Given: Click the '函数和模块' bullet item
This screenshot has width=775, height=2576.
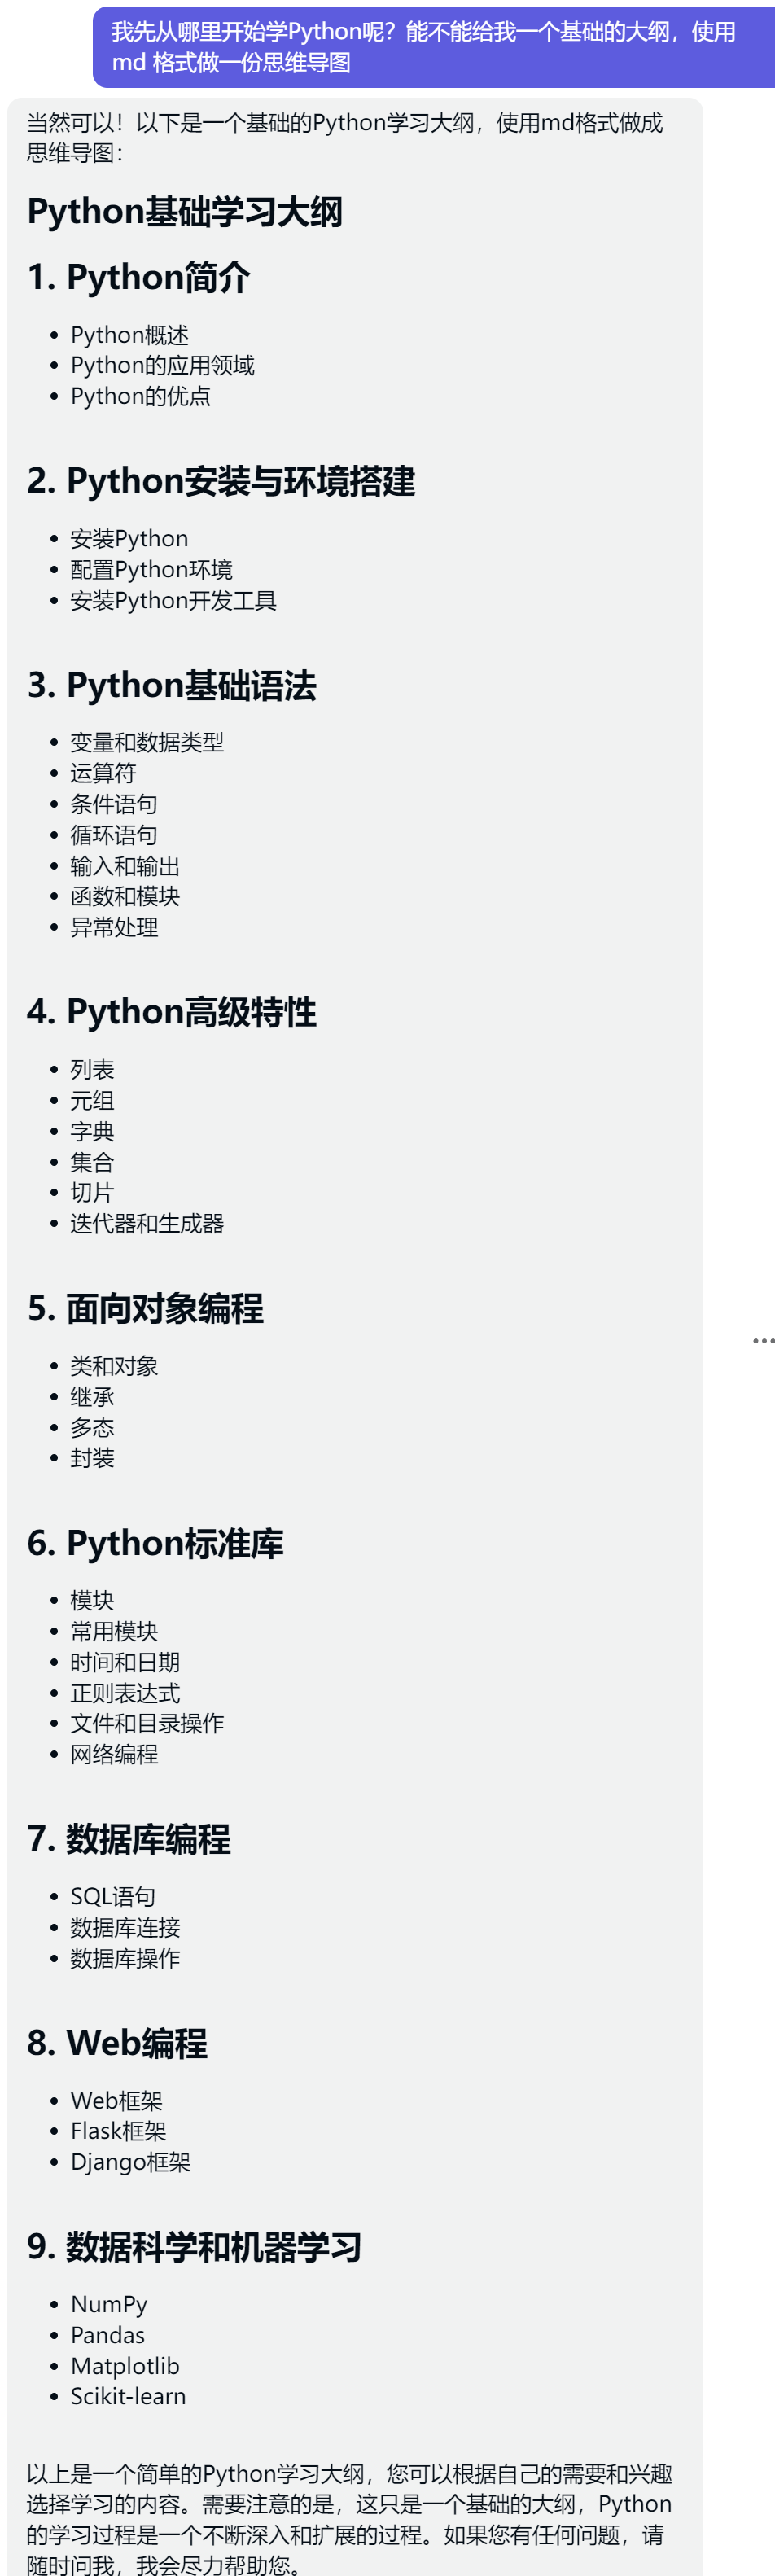Looking at the screenshot, I should click(125, 897).
